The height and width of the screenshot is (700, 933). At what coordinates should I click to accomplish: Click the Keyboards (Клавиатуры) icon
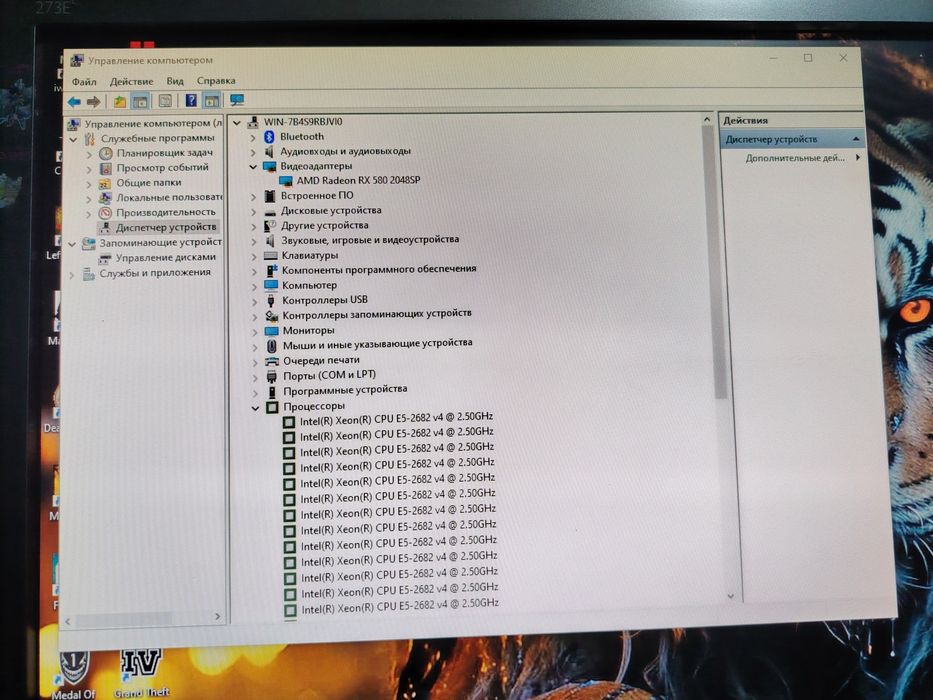271,255
